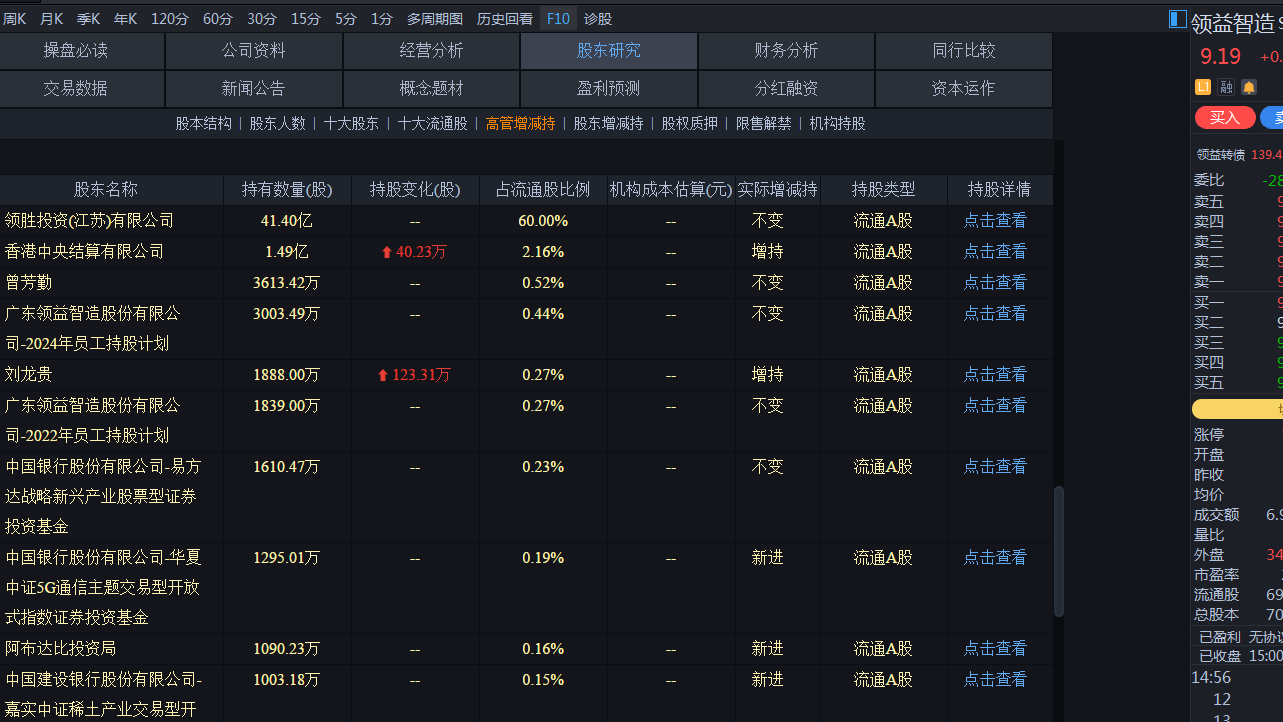Image resolution: width=1283 pixels, height=722 pixels.
Task: Click 点击查看 for 香港中央结算有限公司
Action: pyautogui.click(x=995, y=252)
